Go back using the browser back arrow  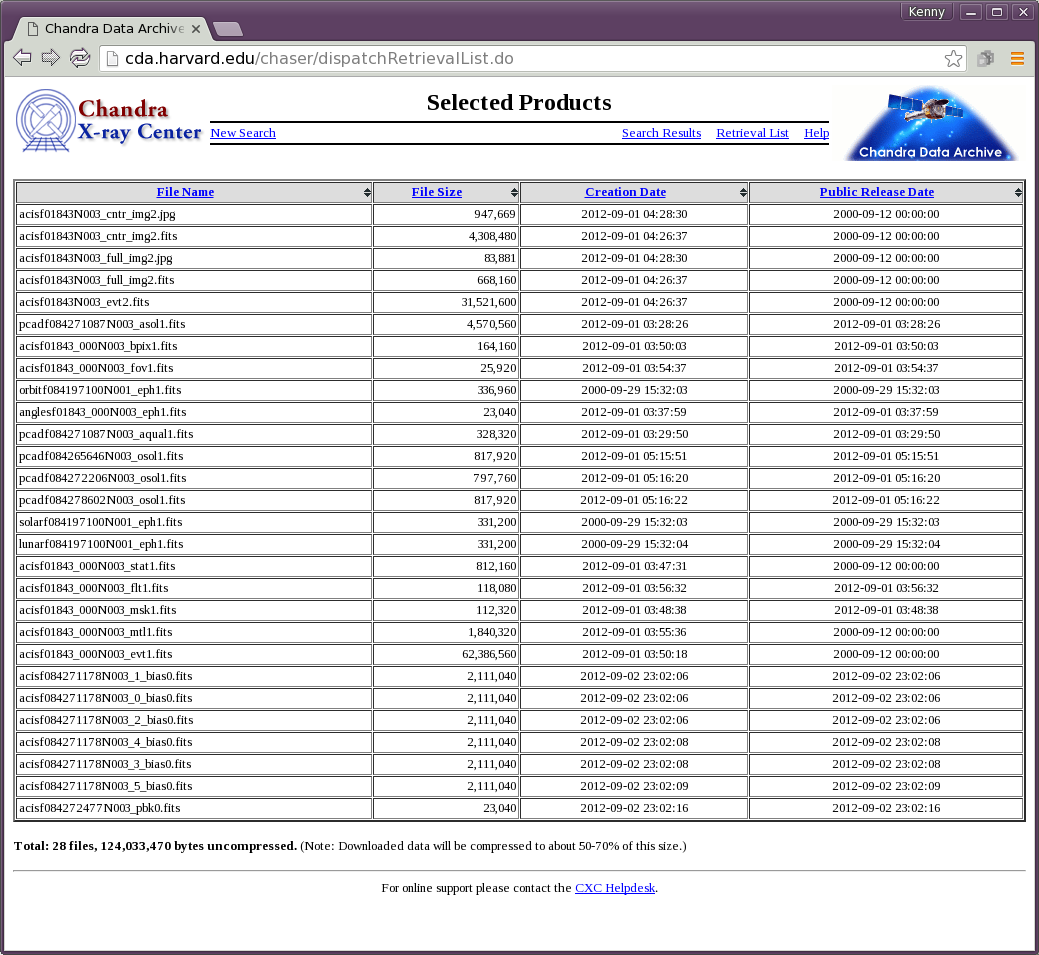coord(23,58)
